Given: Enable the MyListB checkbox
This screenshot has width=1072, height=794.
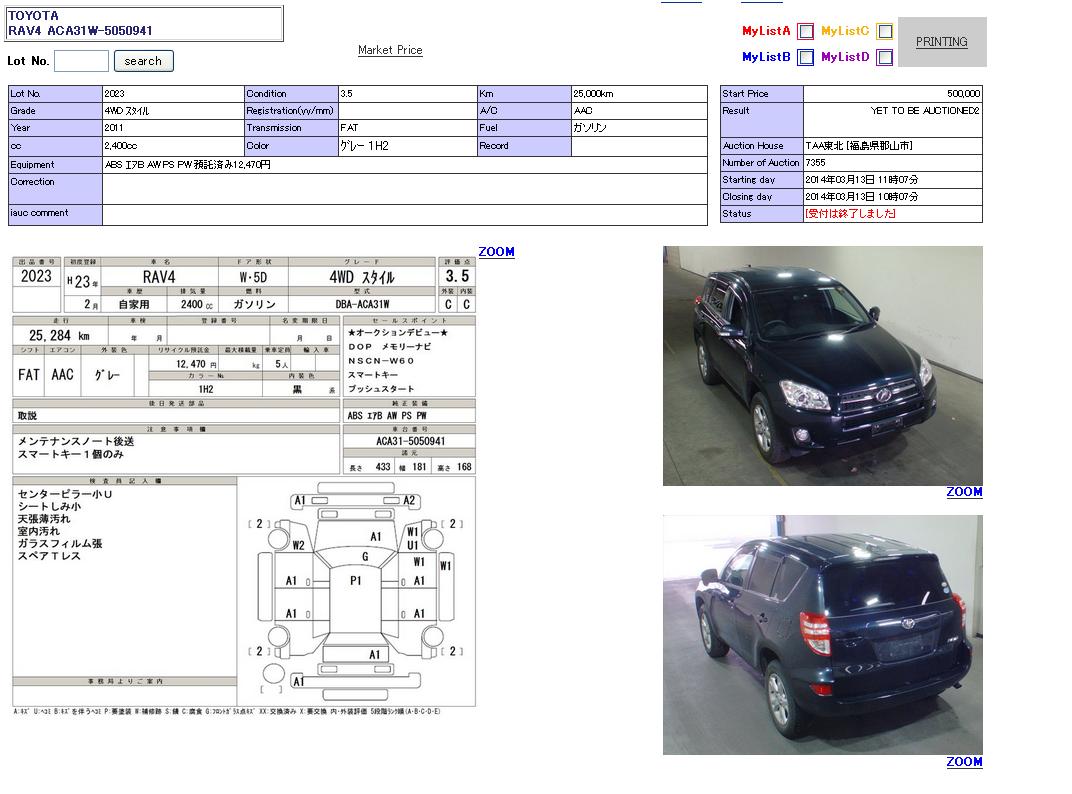Looking at the screenshot, I should point(805,57).
